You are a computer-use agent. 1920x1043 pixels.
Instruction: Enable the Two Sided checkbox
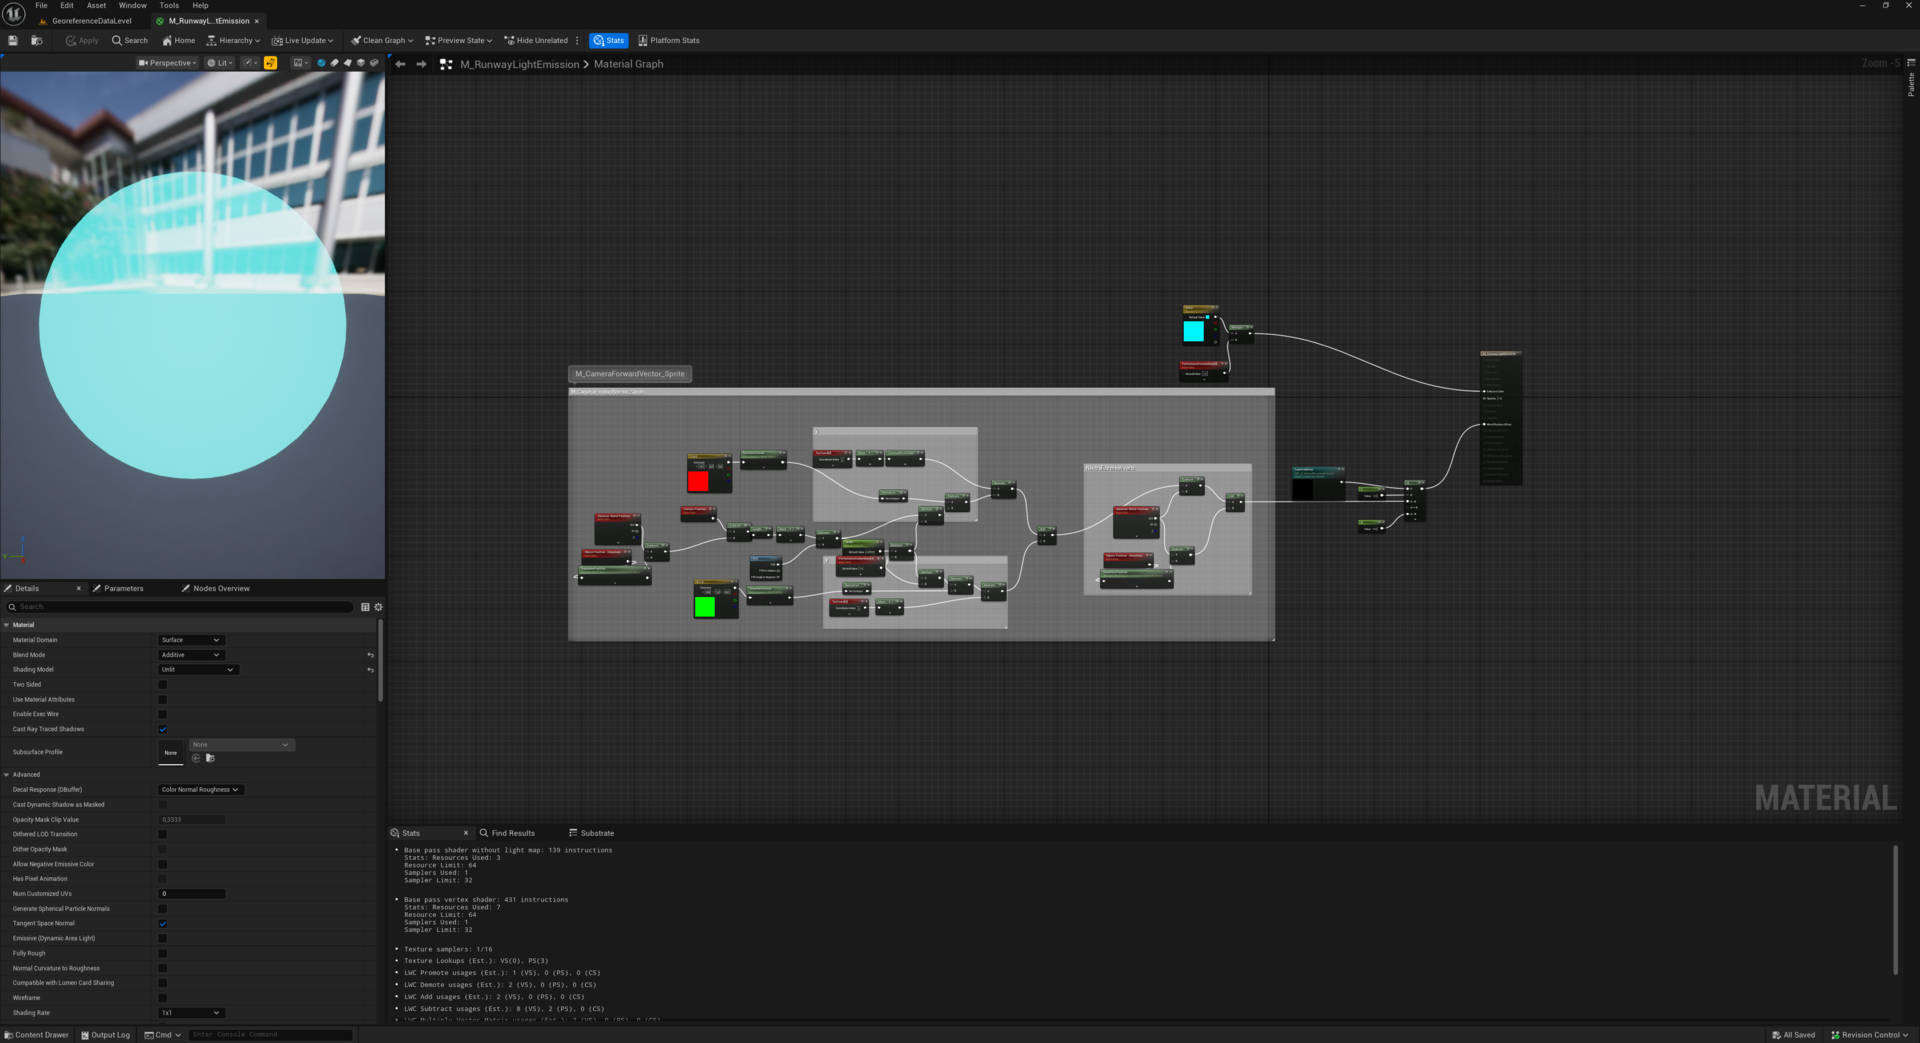163,685
